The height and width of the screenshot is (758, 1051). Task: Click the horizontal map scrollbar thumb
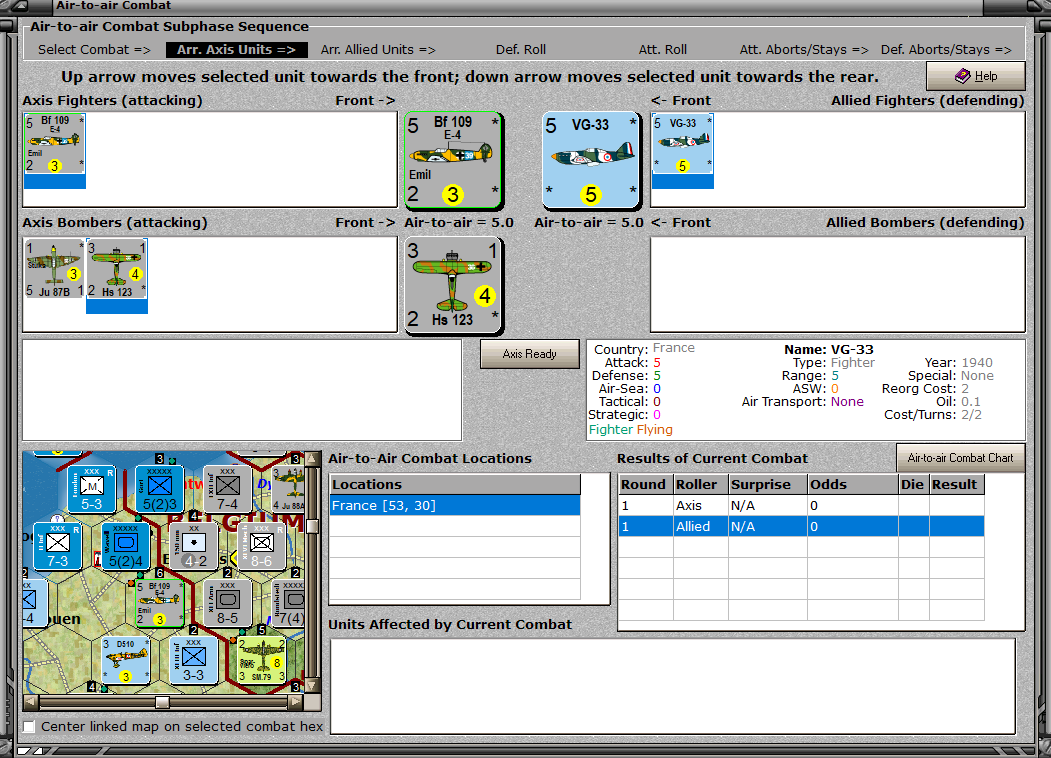(162, 702)
